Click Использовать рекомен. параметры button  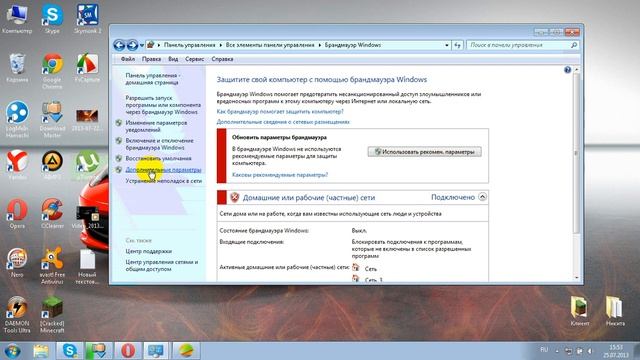424,152
